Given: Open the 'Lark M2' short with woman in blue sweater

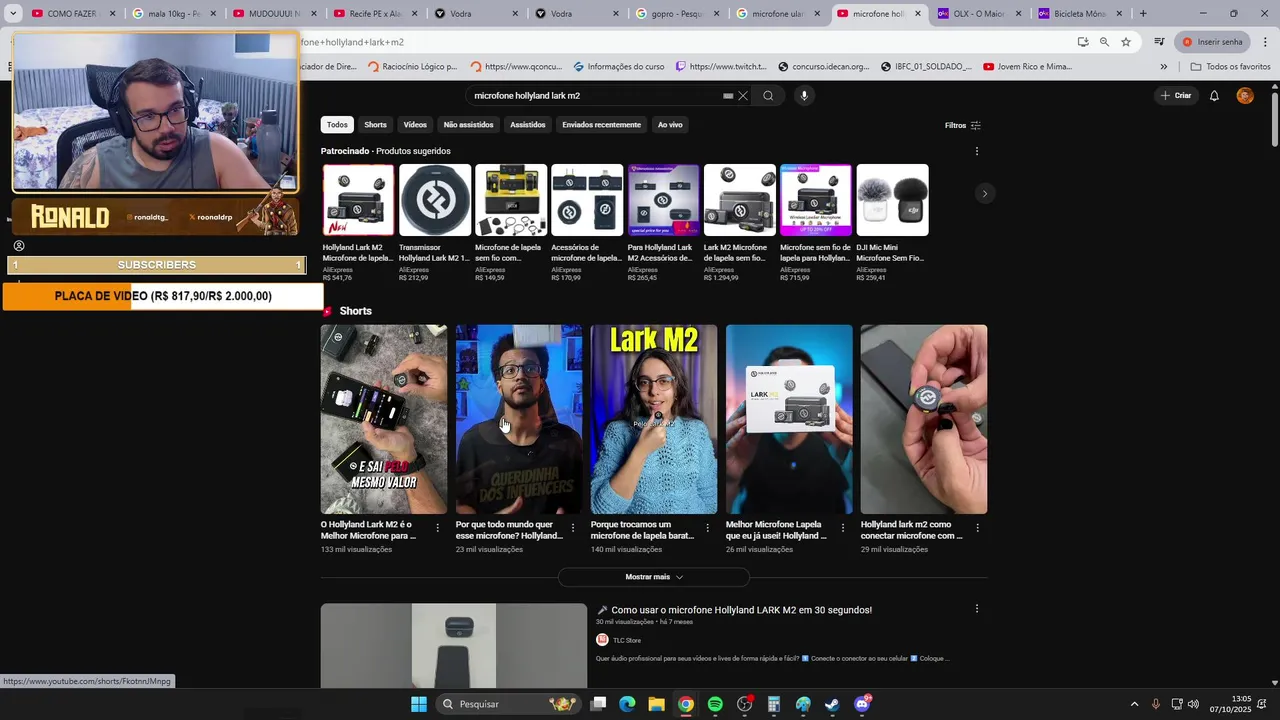Looking at the screenshot, I should (654, 419).
